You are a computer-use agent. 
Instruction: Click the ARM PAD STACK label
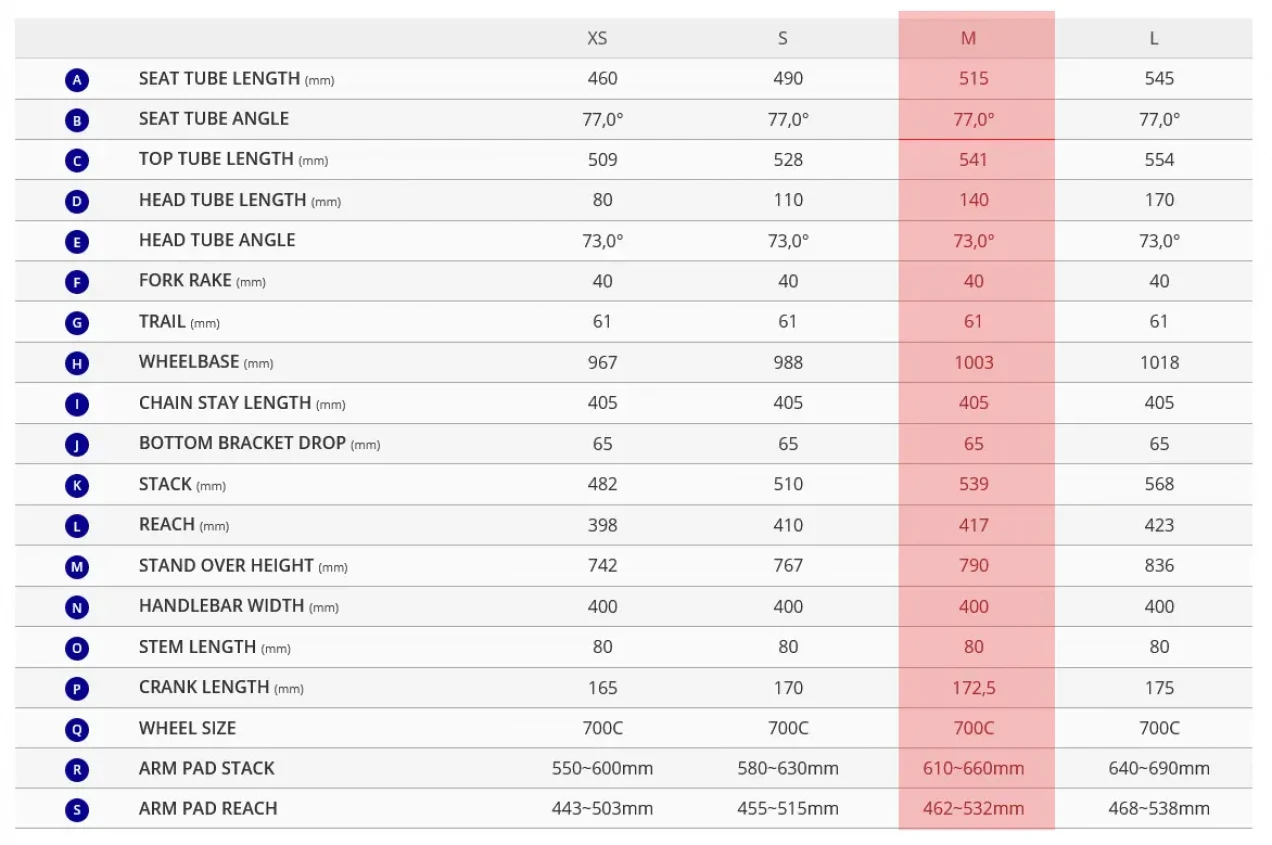tap(206, 768)
